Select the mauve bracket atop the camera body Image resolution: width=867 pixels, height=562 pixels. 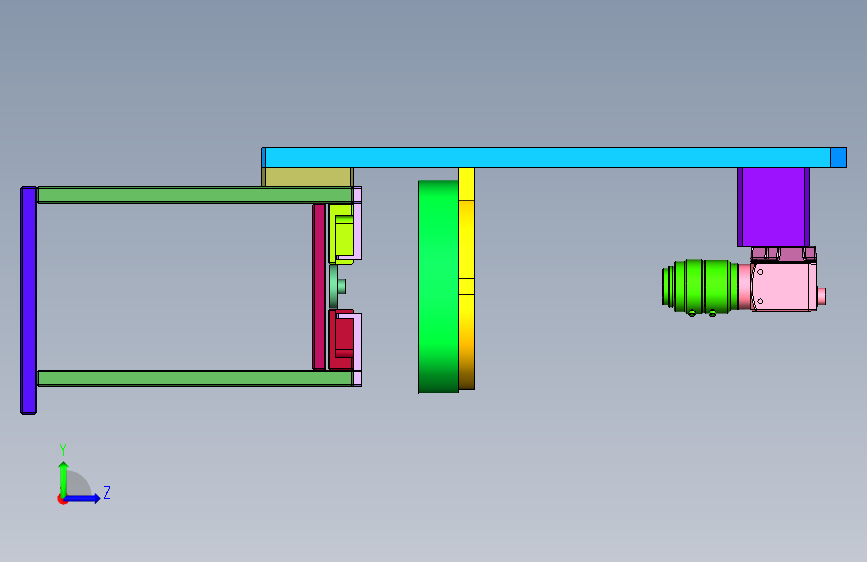pos(783,254)
